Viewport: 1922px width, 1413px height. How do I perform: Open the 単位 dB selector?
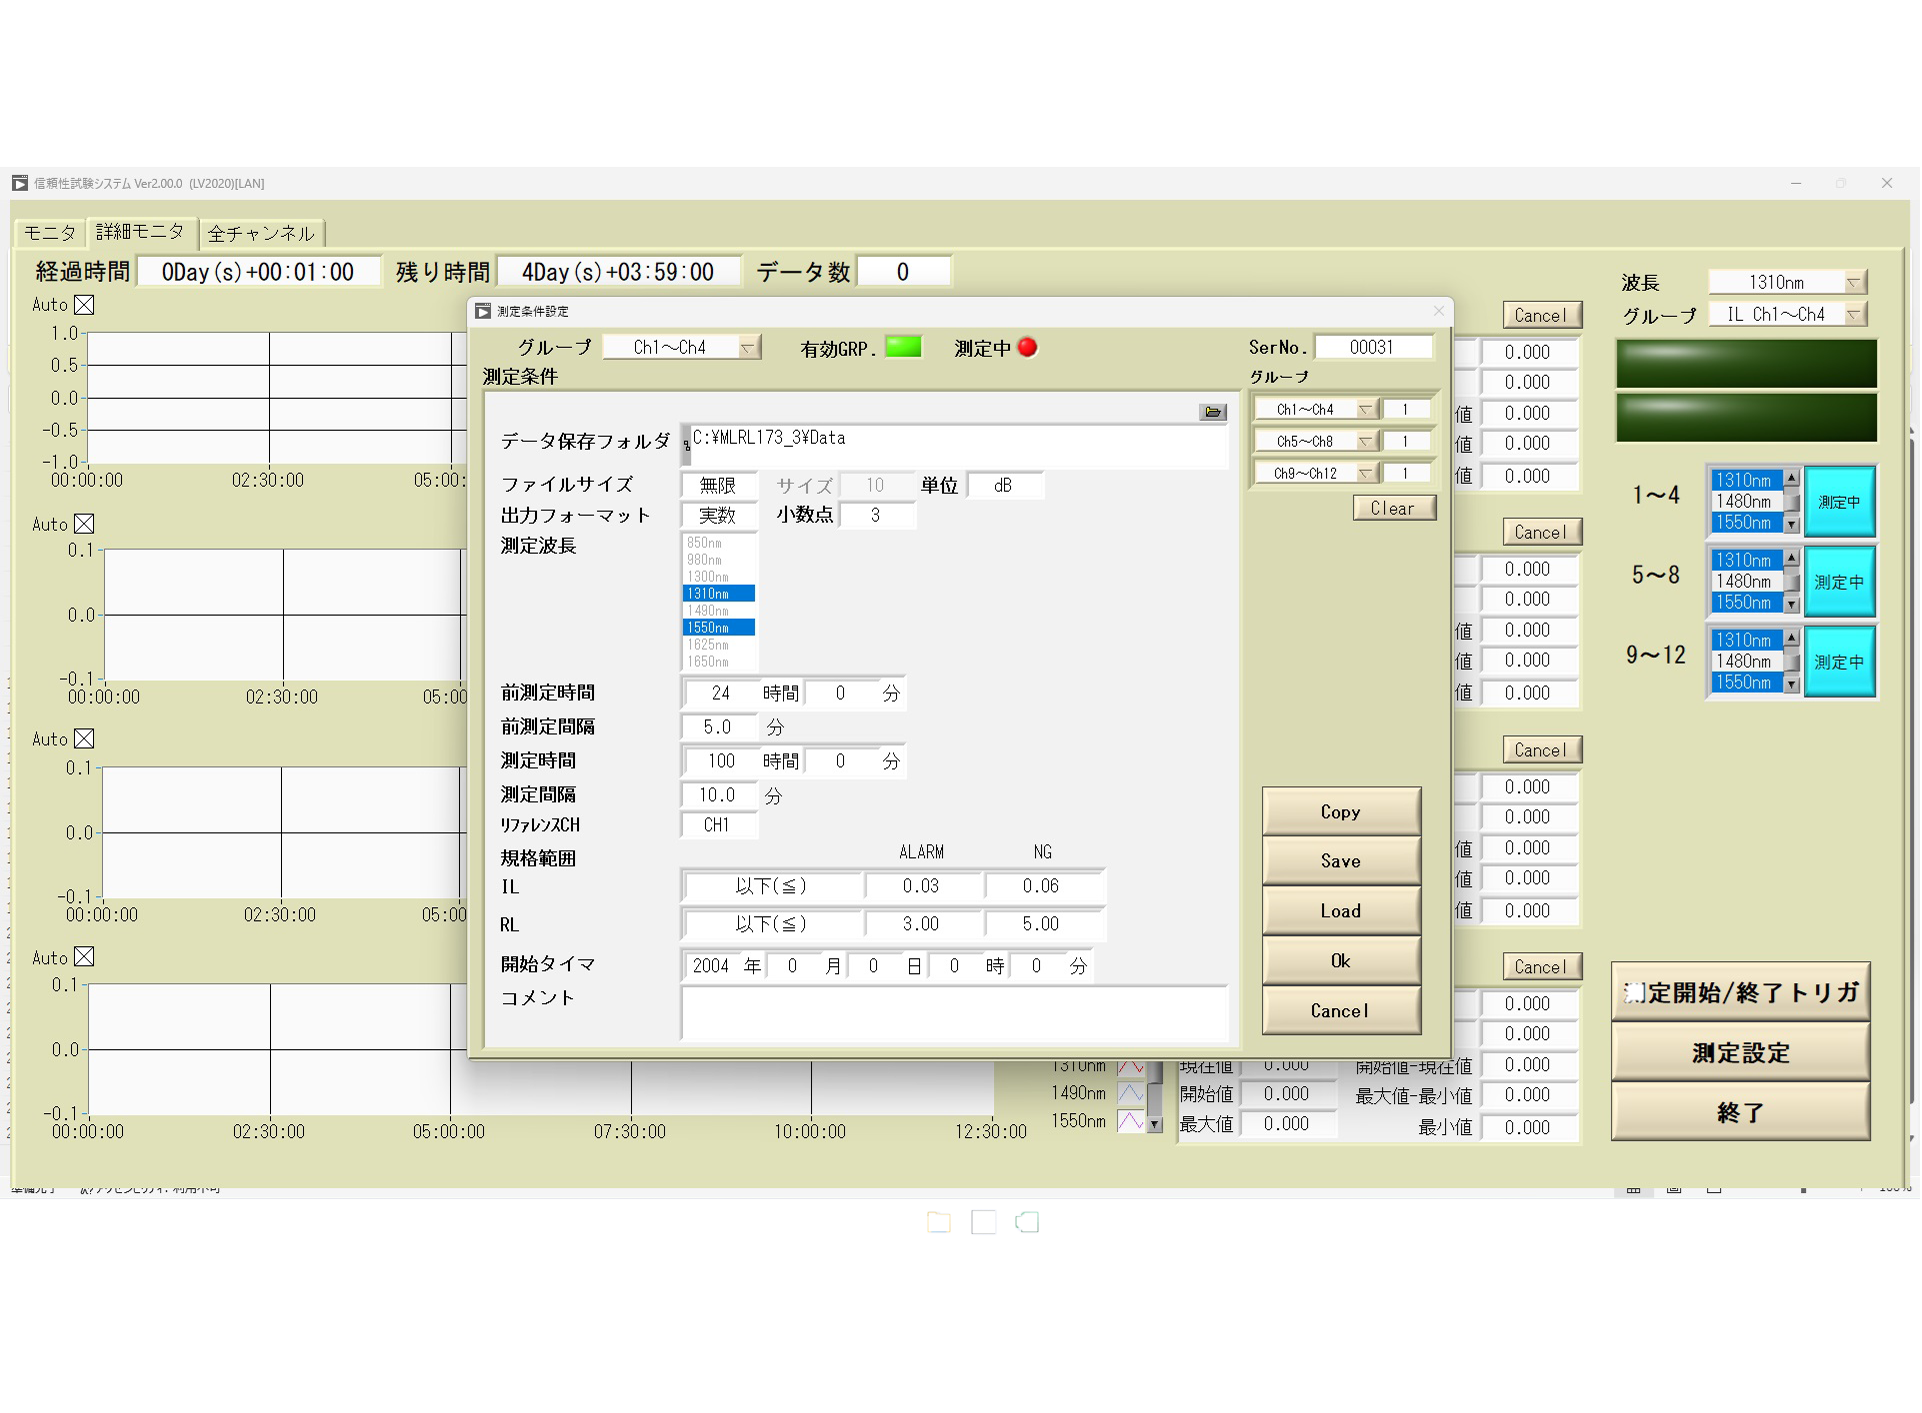click(x=1004, y=485)
